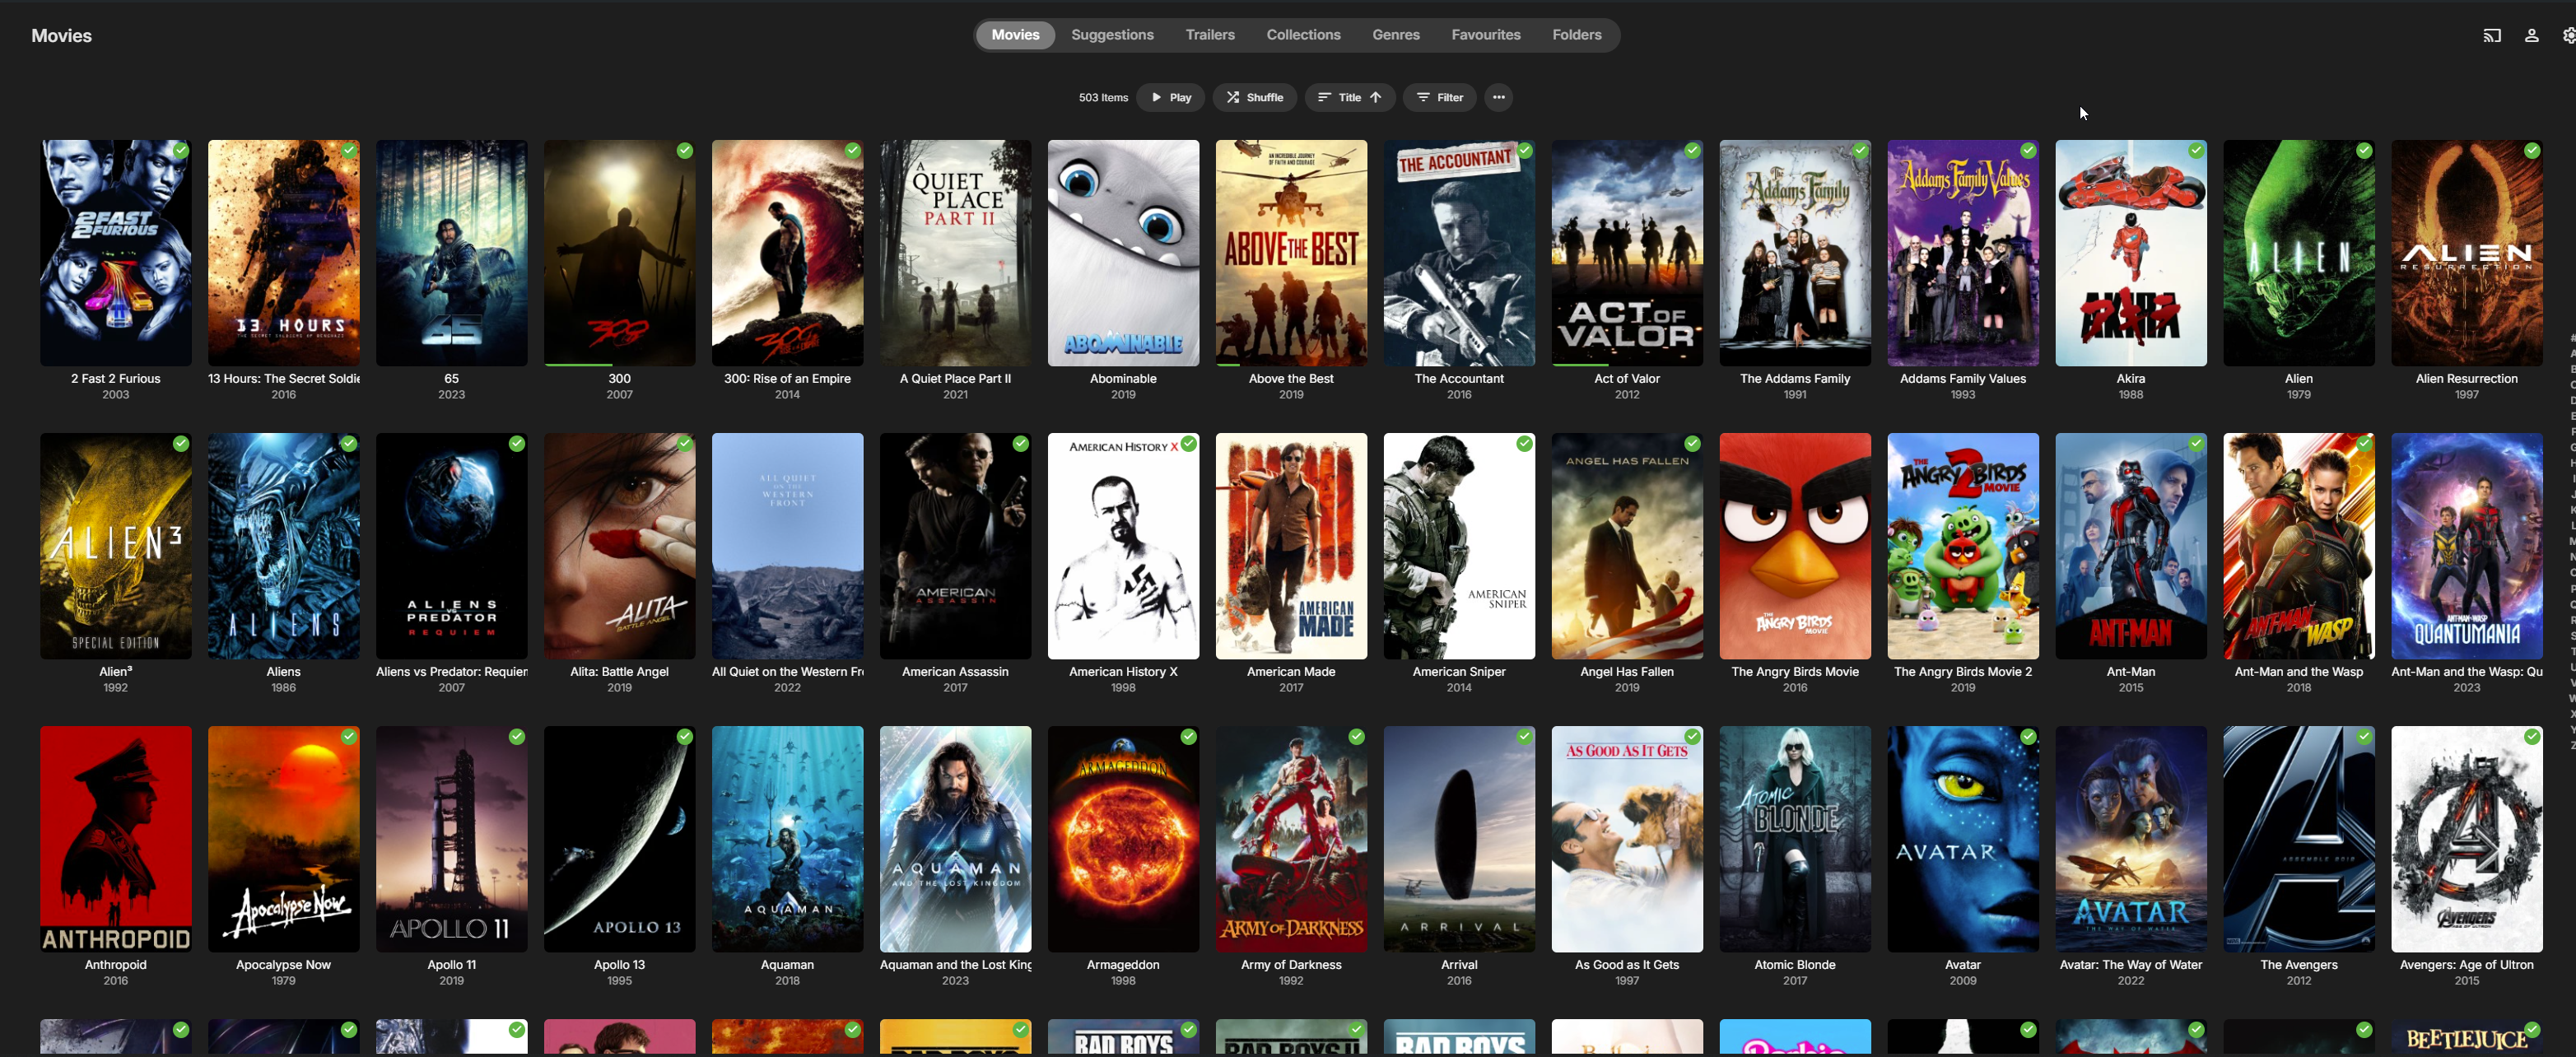Click the Shuffle button
This screenshot has height=1057, width=2576.
1255,97
